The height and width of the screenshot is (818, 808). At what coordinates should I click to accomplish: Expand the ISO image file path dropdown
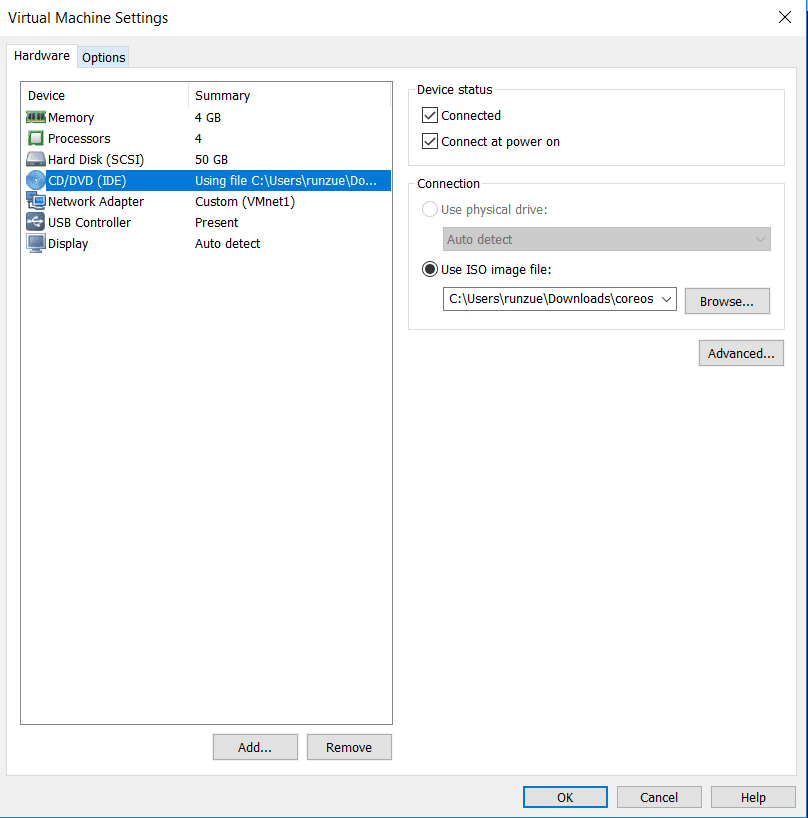click(x=666, y=299)
